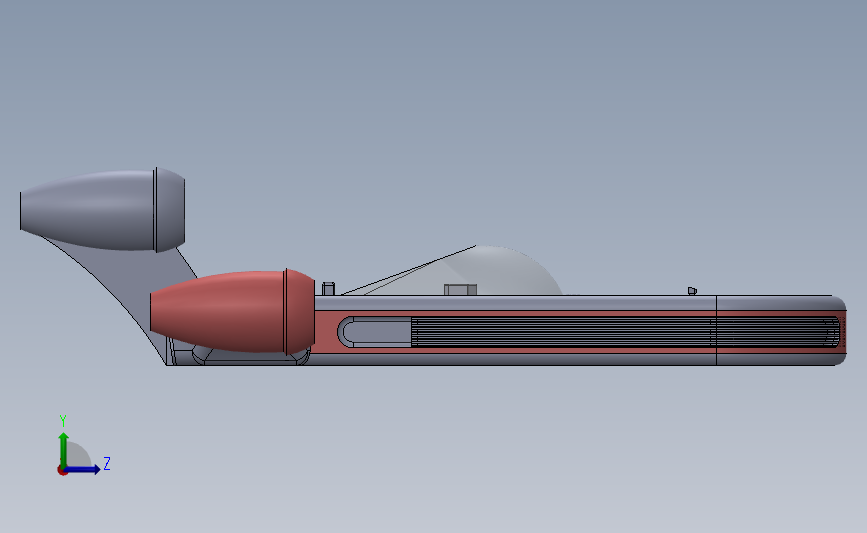This screenshot has width=867, height=533.
Task: Select the small peg behind the red engine
Action: pyautogui.click(x=328, y=289)
